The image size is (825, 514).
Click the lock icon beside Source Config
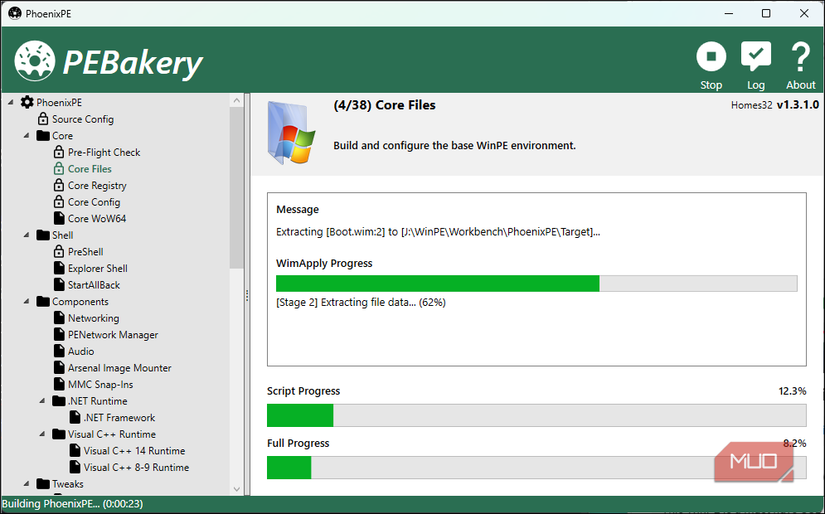43,119
